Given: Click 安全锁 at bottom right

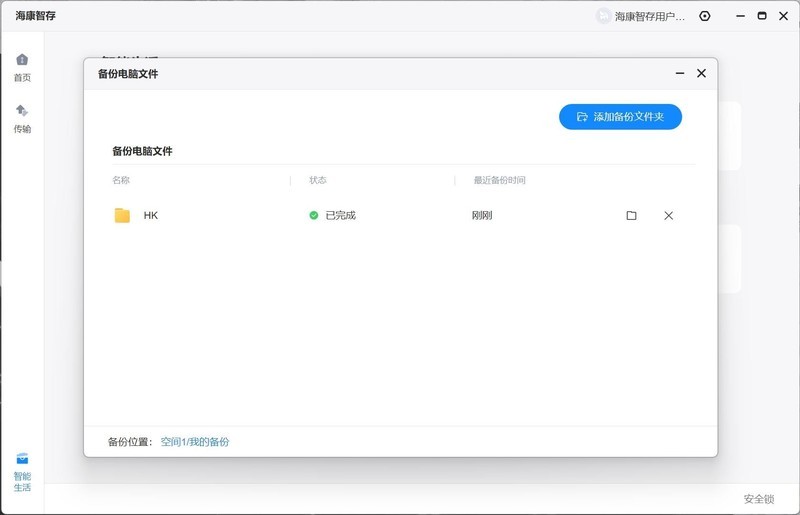Looking at the screenshot, I should click(x=759, y=499).
